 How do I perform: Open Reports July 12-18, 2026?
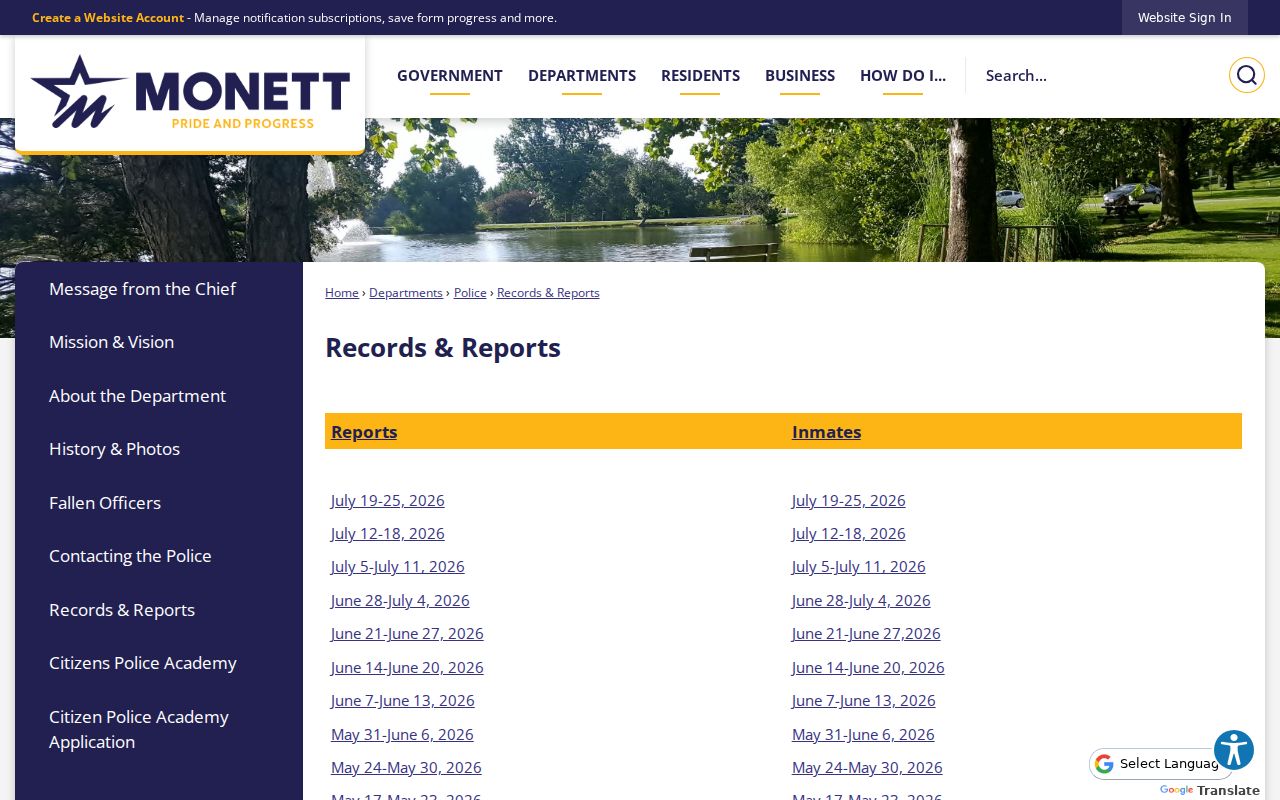click(x=388, y=534)
